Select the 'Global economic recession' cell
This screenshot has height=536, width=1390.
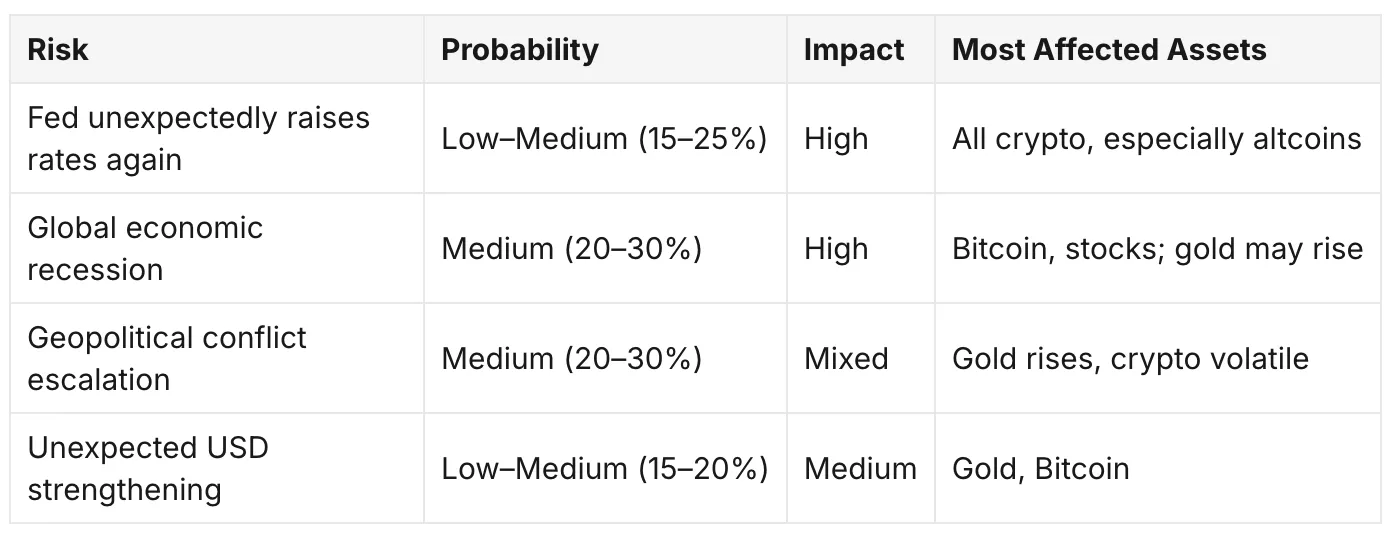[x=217, y=248]
